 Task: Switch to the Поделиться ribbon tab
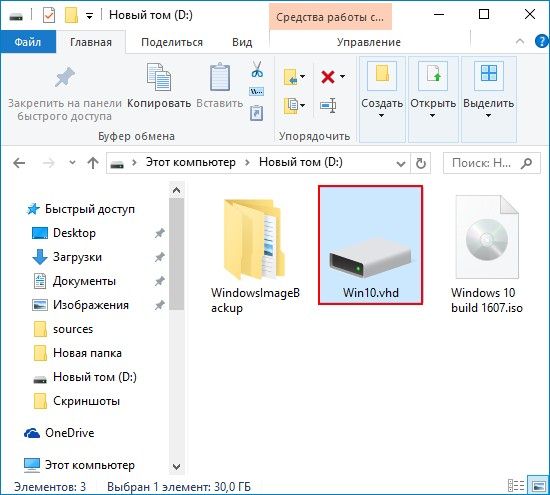pos(172,42)
